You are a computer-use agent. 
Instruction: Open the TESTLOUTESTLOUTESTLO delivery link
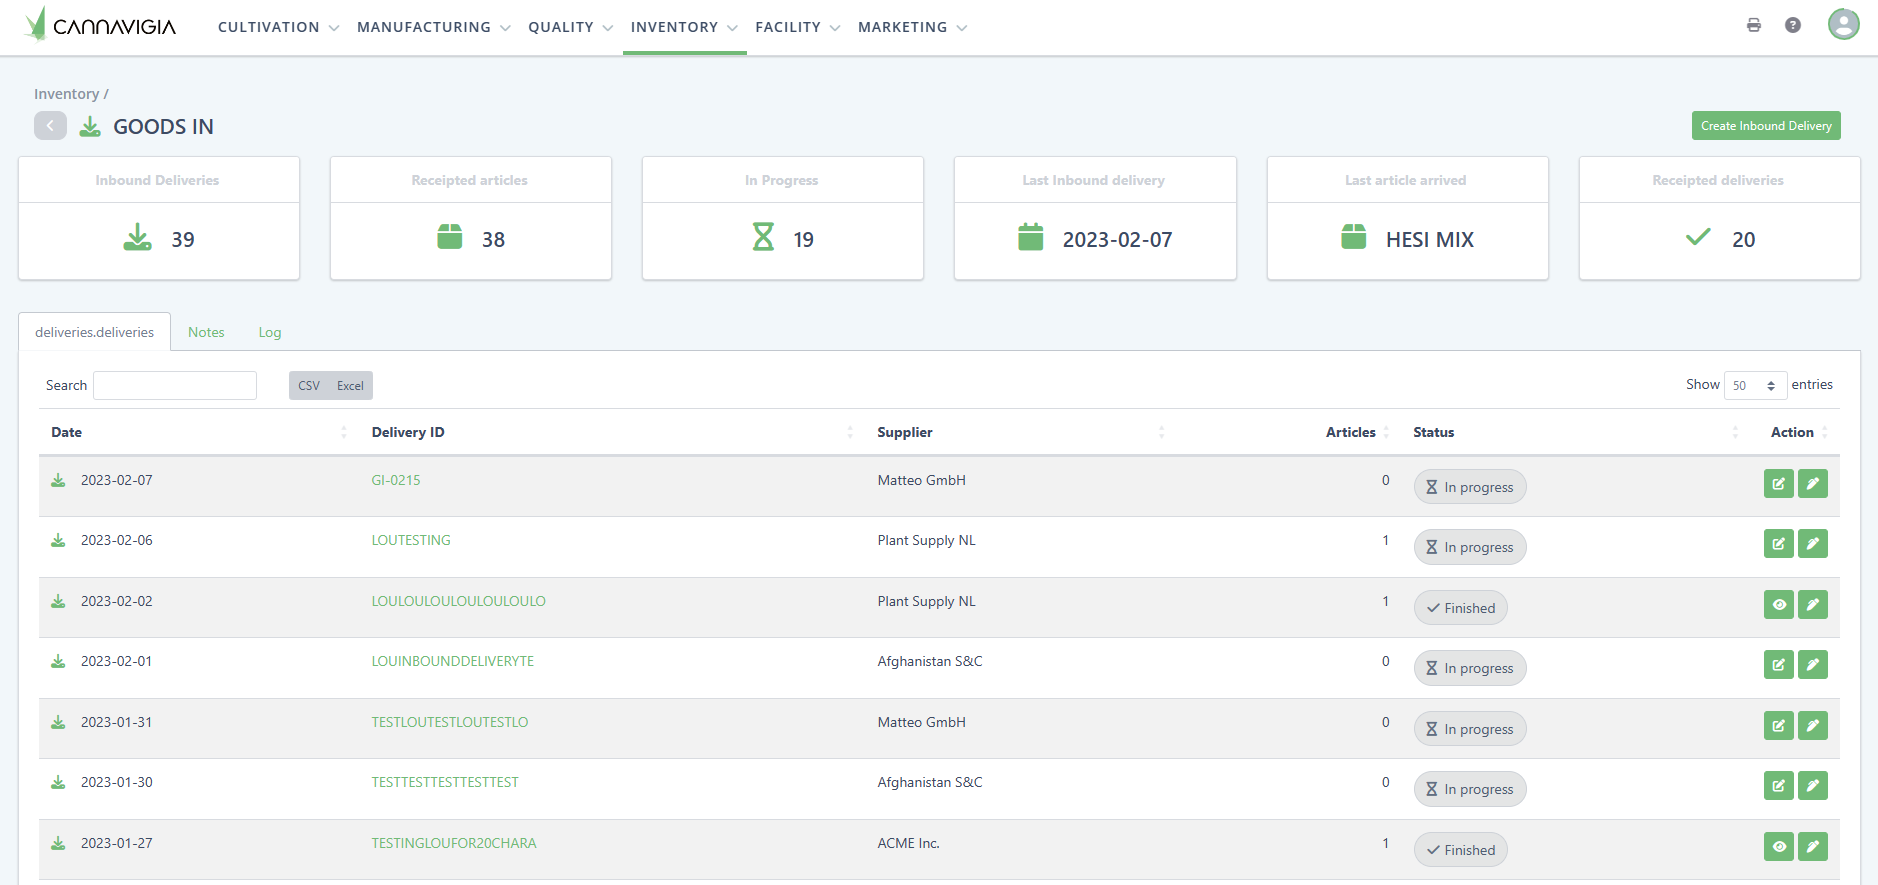[x=449, y=722]
